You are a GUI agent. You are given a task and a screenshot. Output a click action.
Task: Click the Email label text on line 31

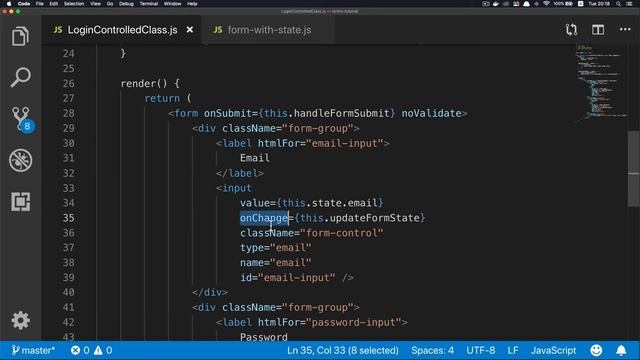(255, 158)
